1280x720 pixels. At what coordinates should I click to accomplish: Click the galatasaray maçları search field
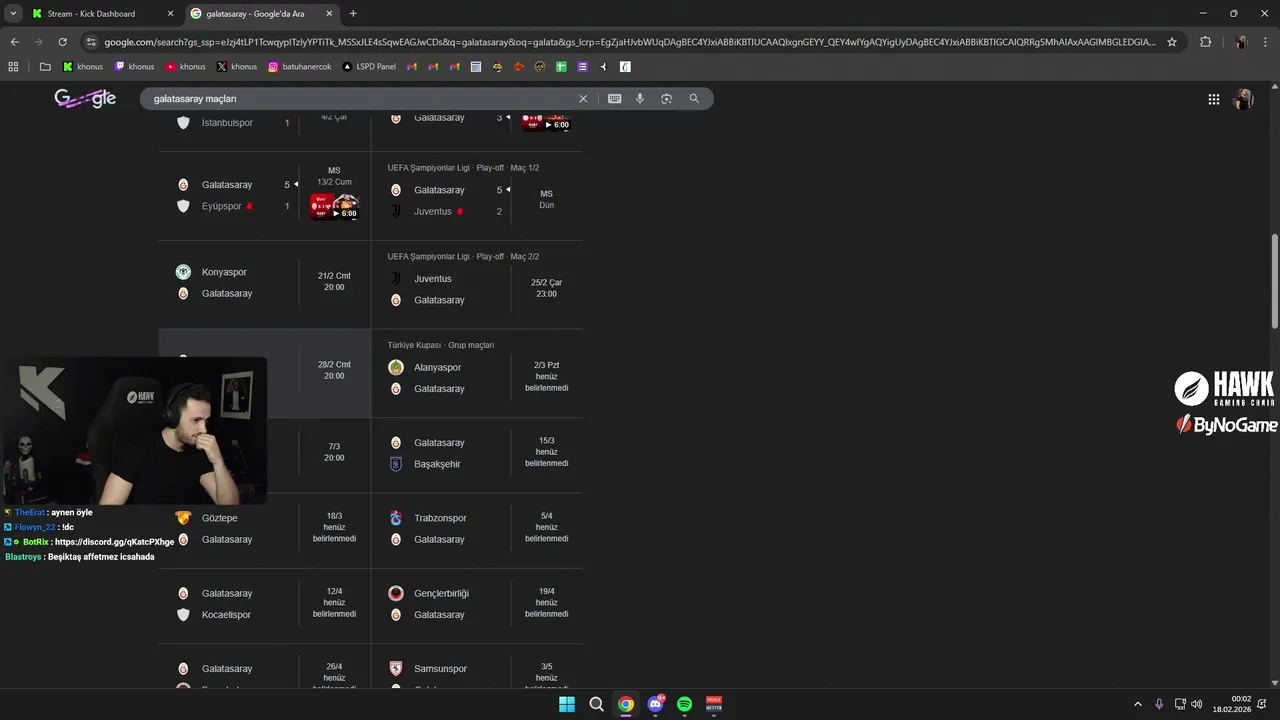point(360,99)
